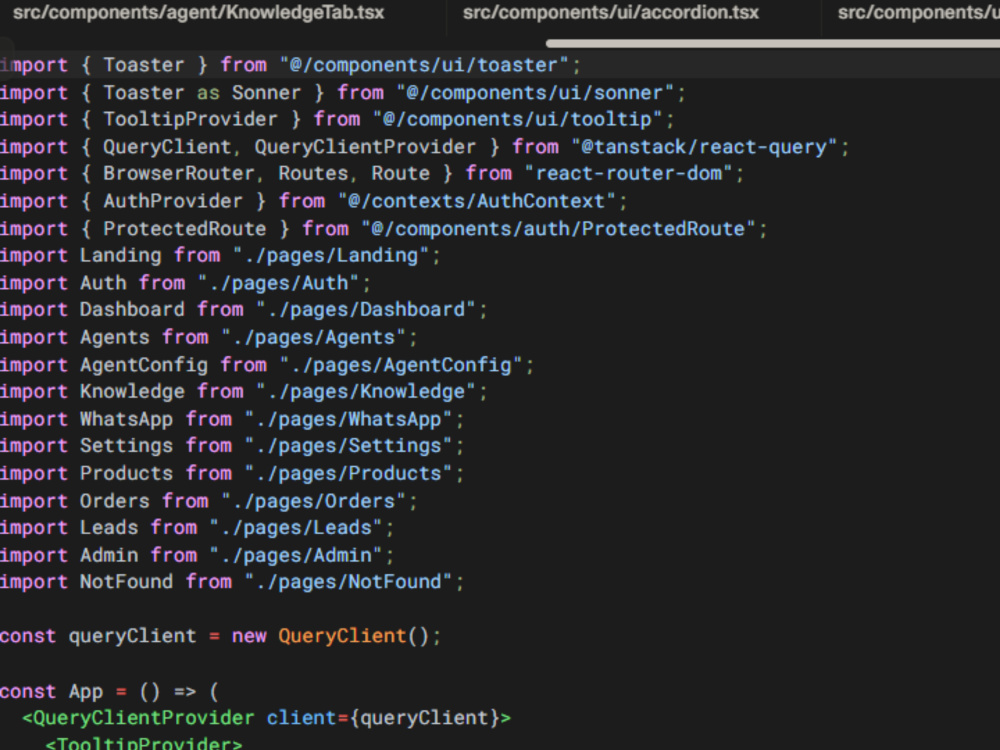Viewport: 1000px width, 750px height.
Task: Click BrowserRouter in the import line
Action: [179, 173]
